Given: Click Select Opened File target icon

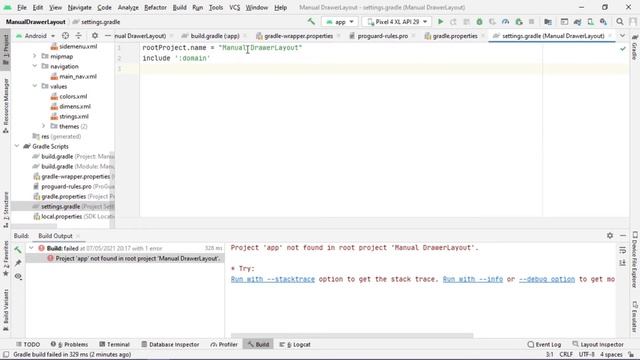Looking at the screenshot, I should pos(65,36).
